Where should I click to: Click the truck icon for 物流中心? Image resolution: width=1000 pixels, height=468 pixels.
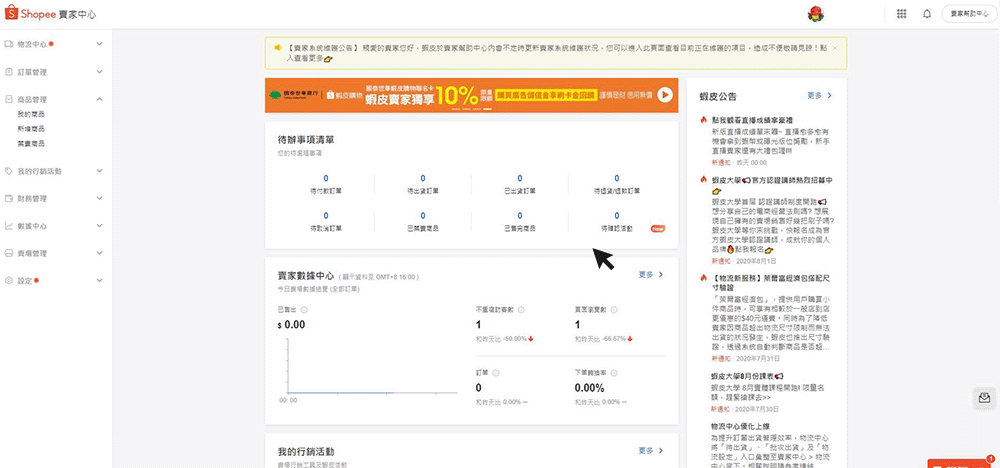9,45
